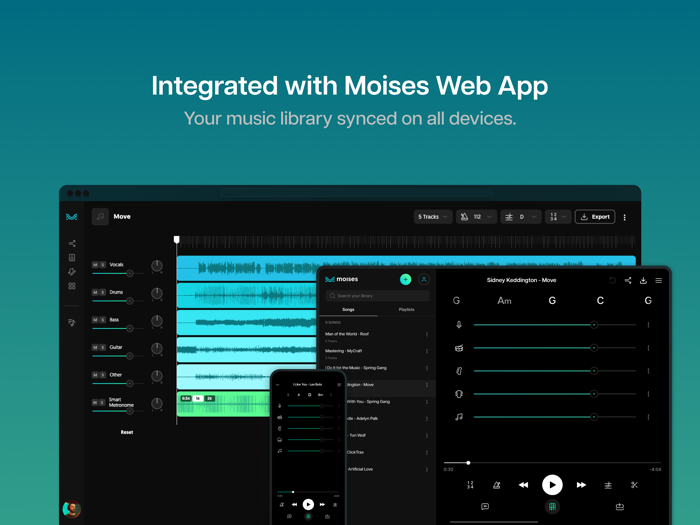Mute the Bass track

(x=95, y=320)
